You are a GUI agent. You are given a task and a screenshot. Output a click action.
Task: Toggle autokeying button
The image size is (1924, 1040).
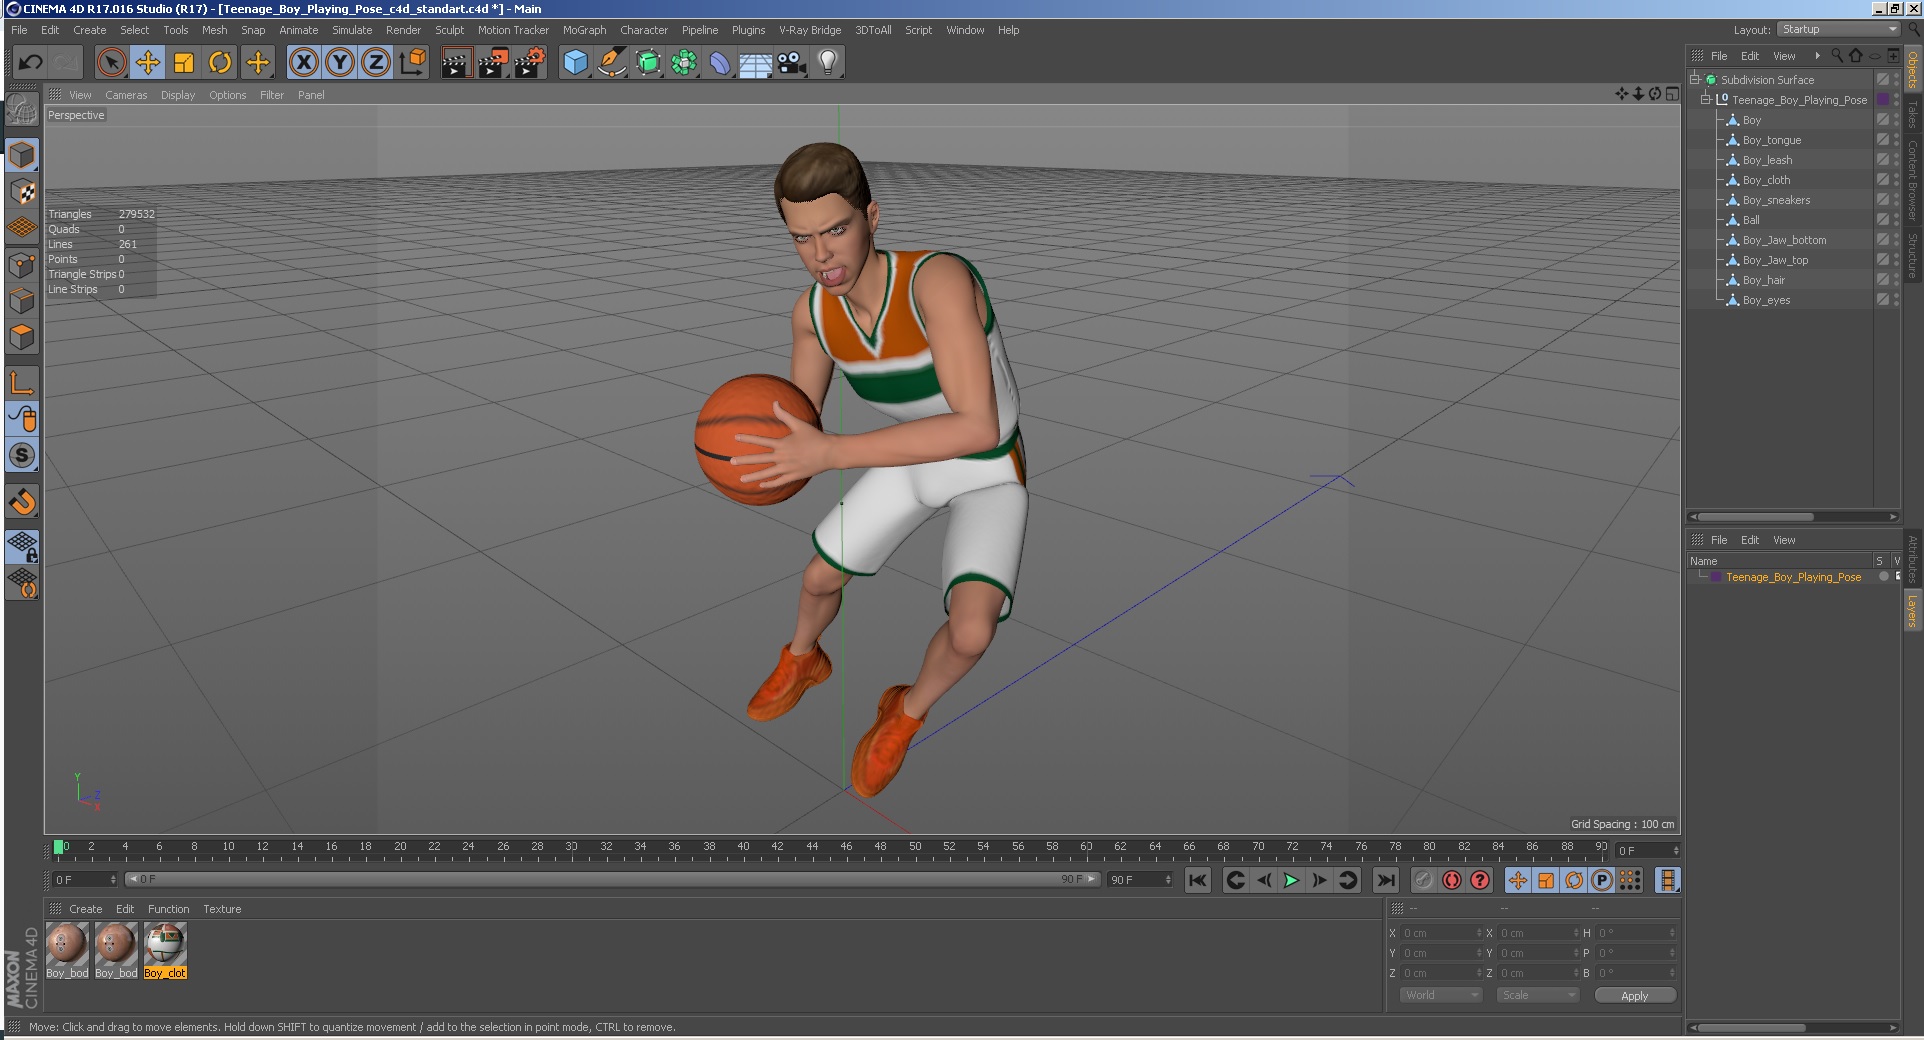(1452, 880)
